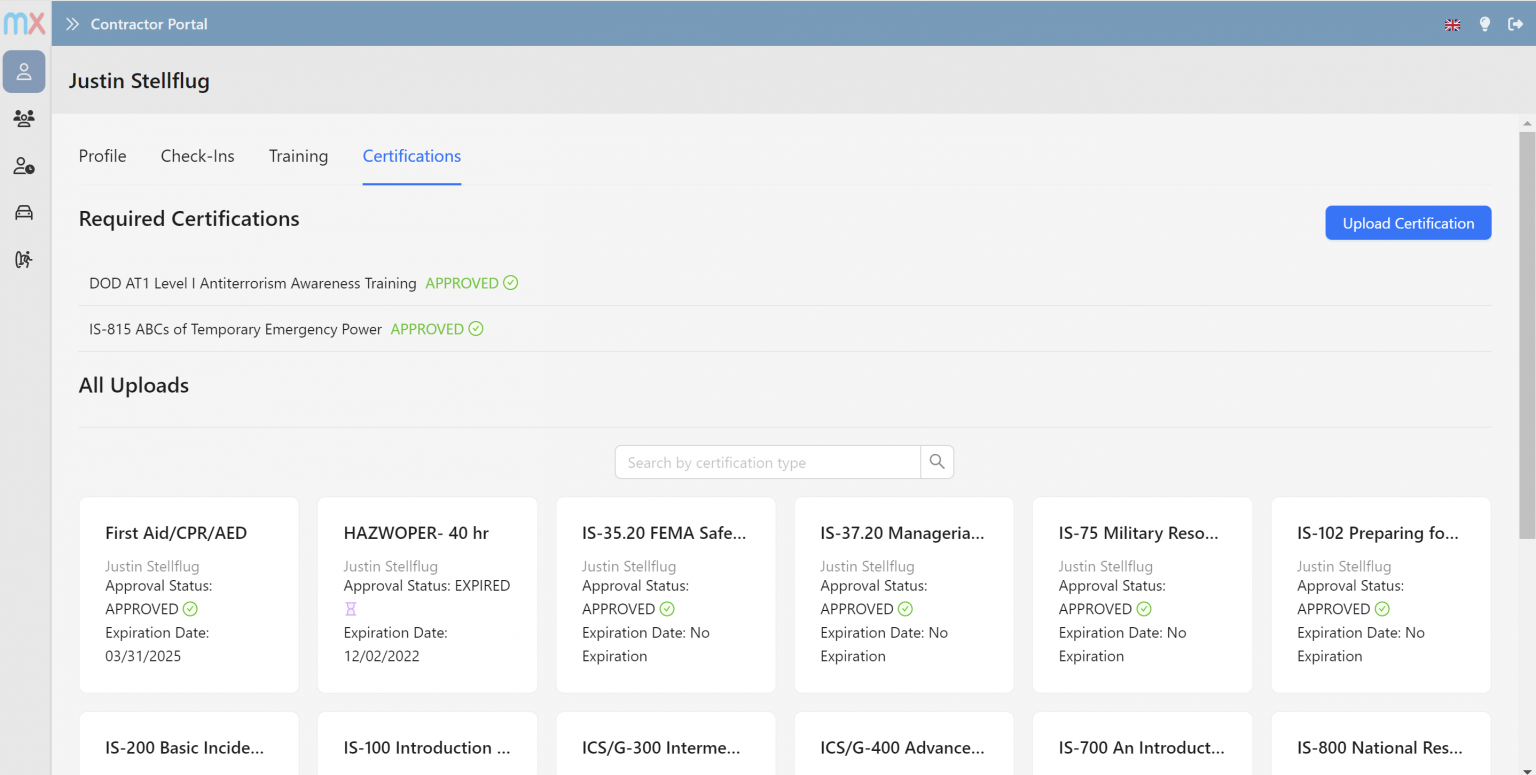Click the bottom walking-person sidebar icon

tap(24, 260)
